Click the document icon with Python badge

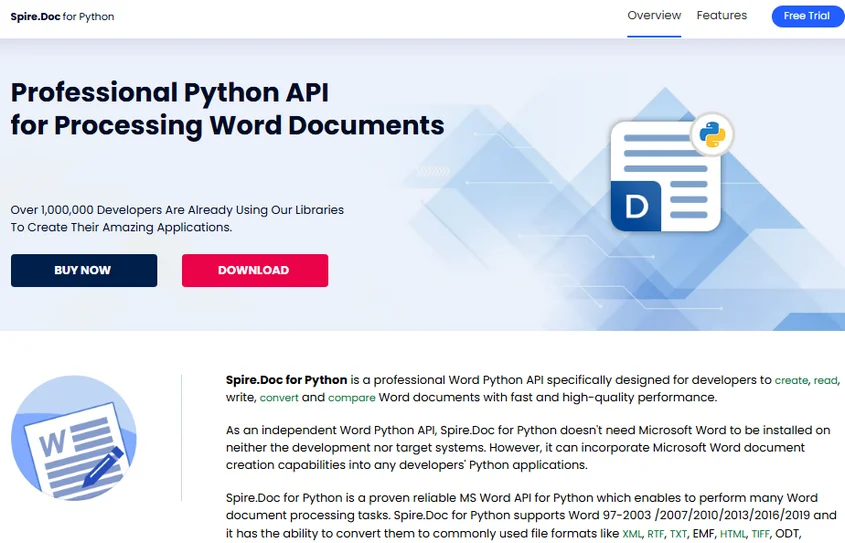[x=665, y=176]
